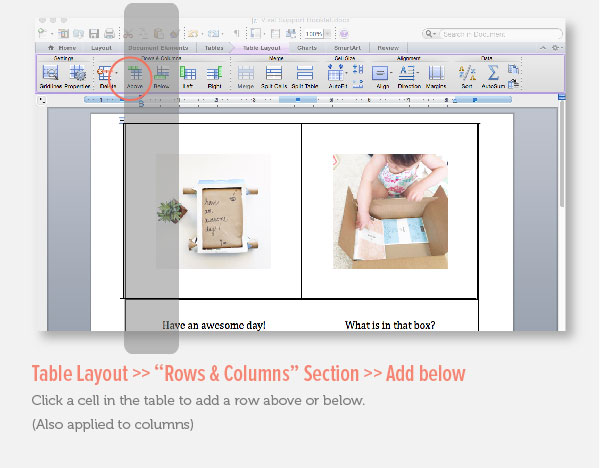Click the Search in Document field

[501, 34]
